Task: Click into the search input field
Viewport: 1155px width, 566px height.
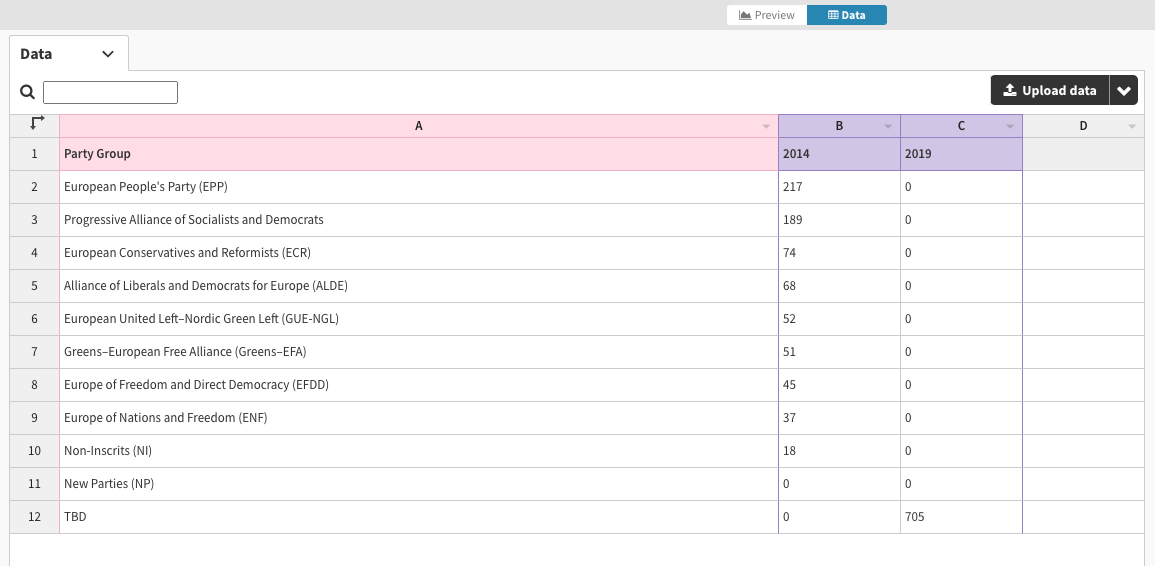Action: tap(110, 92)
